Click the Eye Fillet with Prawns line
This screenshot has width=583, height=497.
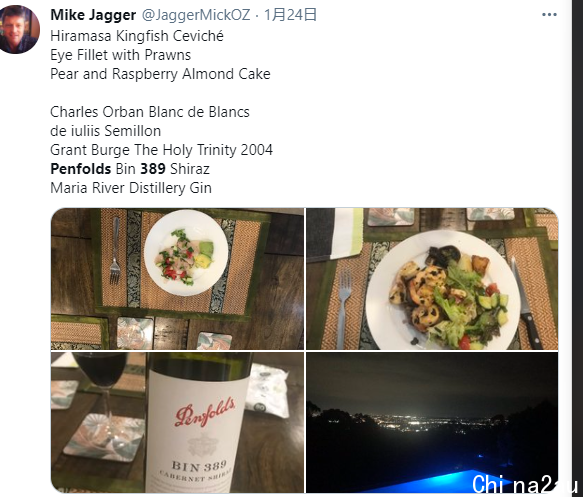[x=120, y=55]
